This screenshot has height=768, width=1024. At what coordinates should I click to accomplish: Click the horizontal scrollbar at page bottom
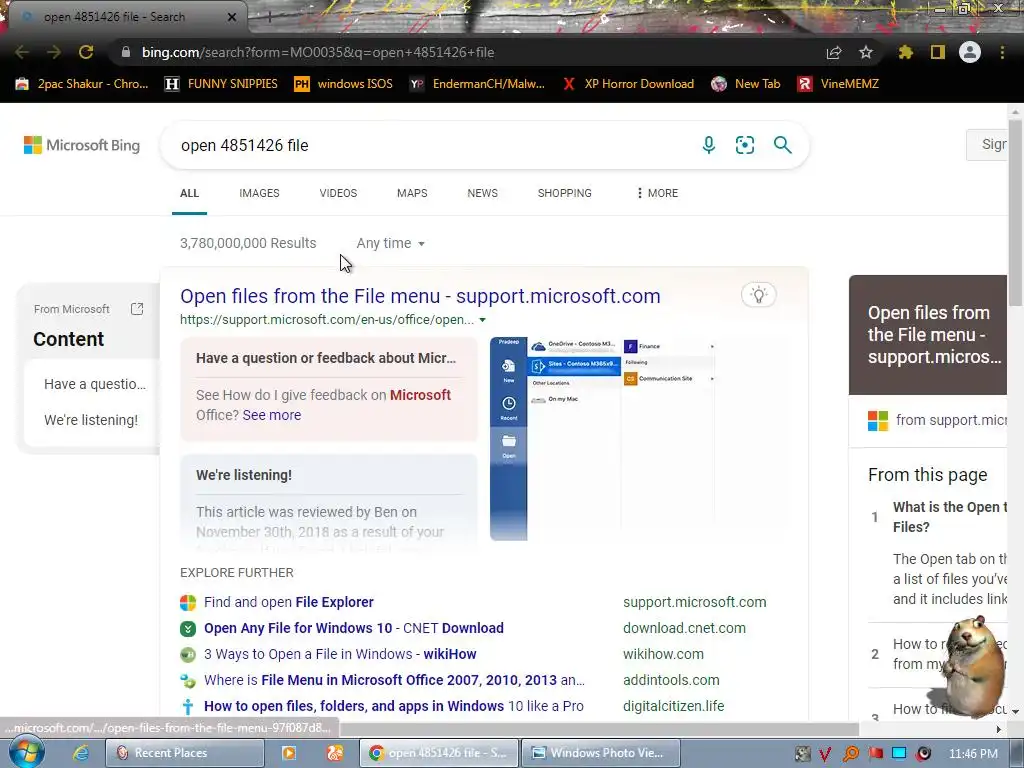(x=600, y=729)
